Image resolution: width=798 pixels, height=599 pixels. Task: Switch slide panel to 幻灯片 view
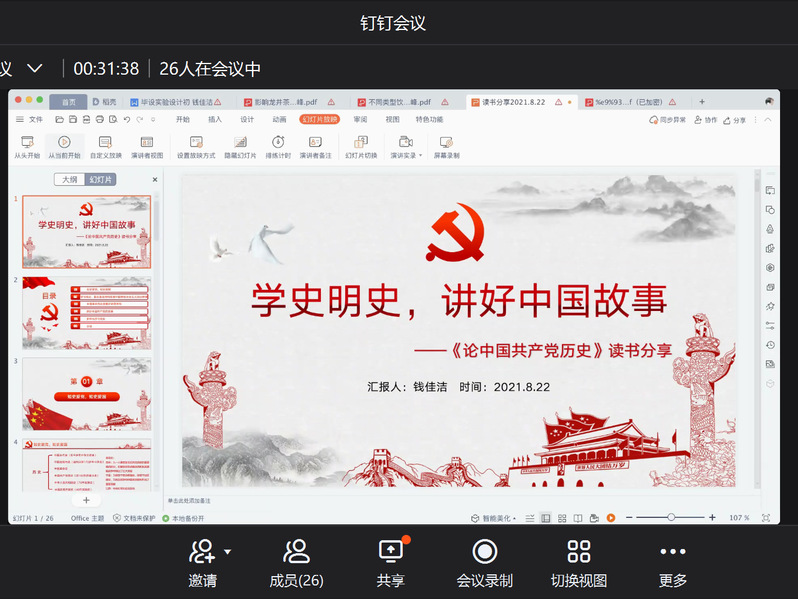100,180
